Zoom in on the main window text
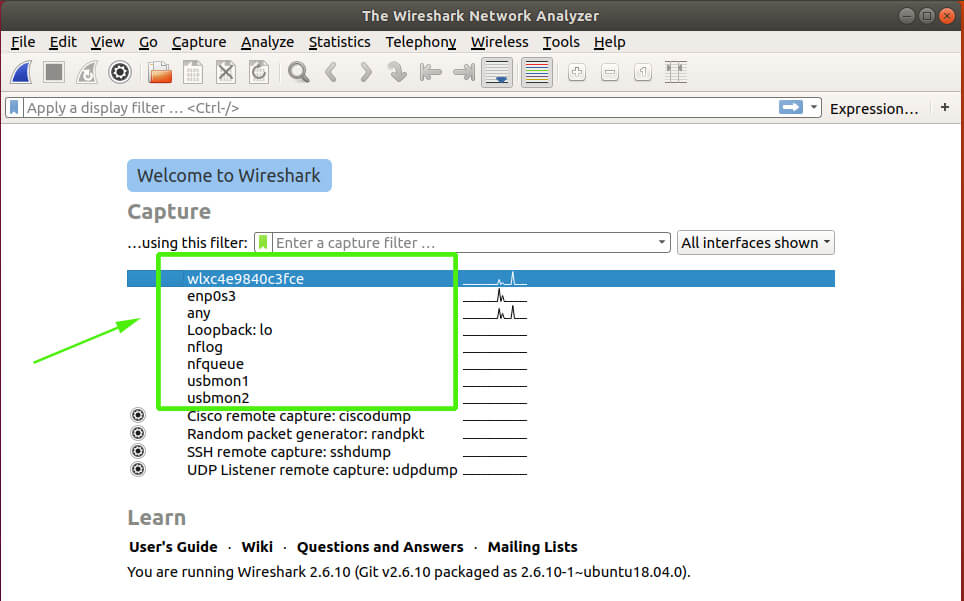 [x=577, y=73]
